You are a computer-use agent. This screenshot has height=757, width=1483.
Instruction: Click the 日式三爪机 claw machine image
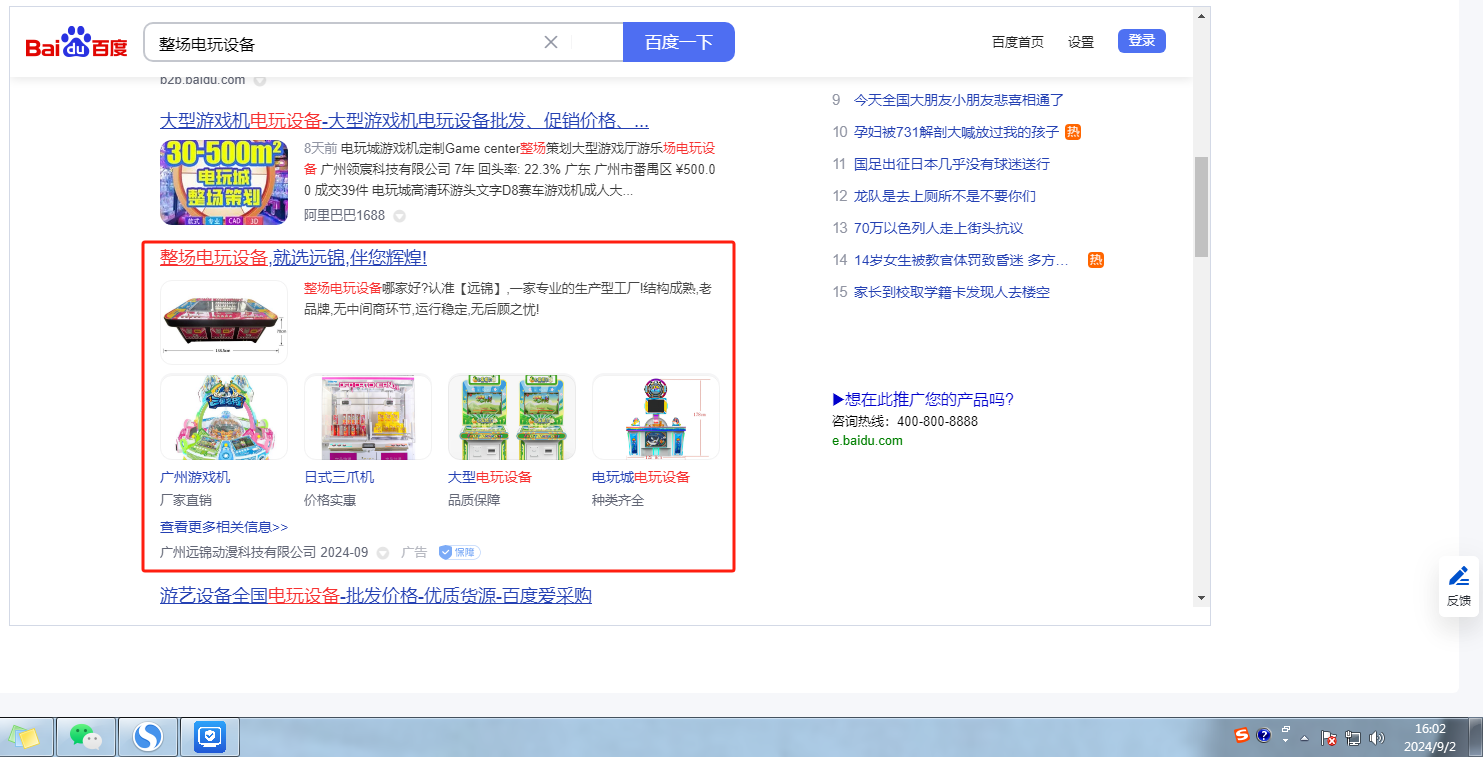[x=368, y=417]
